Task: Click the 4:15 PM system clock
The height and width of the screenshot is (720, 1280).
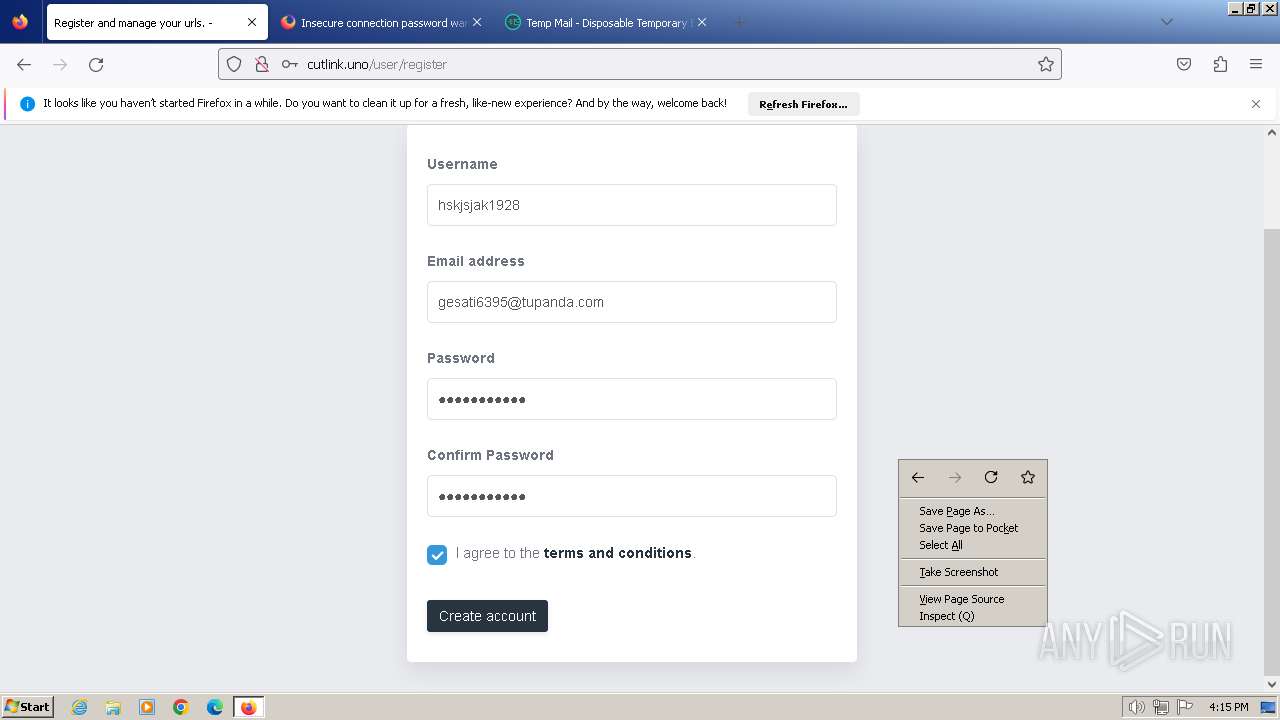Action: coord(1228,707)
